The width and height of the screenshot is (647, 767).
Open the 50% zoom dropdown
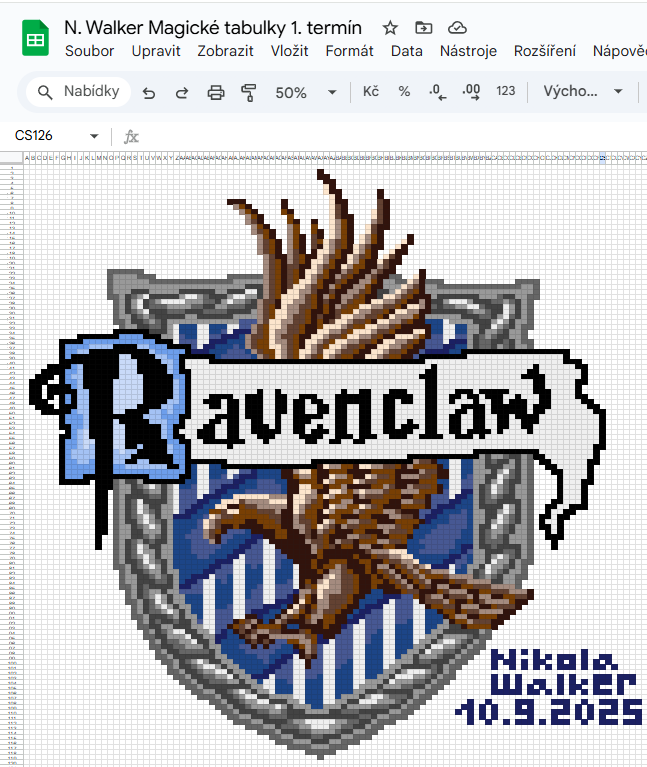coord(306,92)
